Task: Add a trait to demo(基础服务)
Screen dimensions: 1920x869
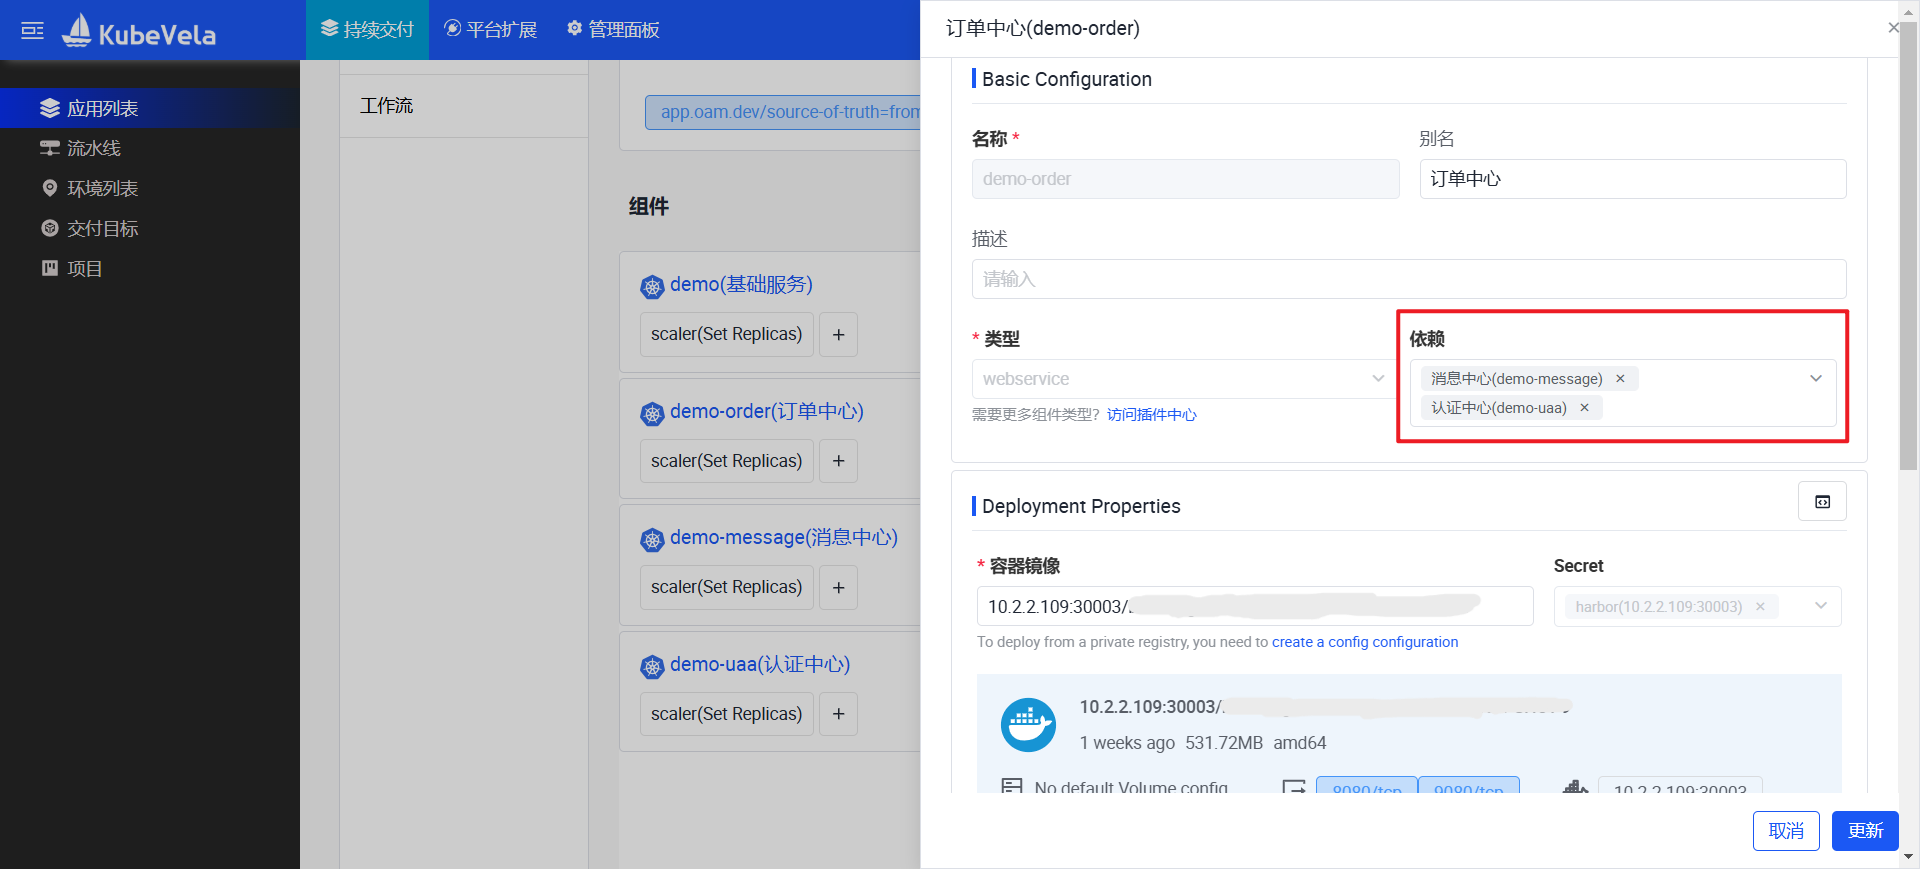Action: point(838,334)
